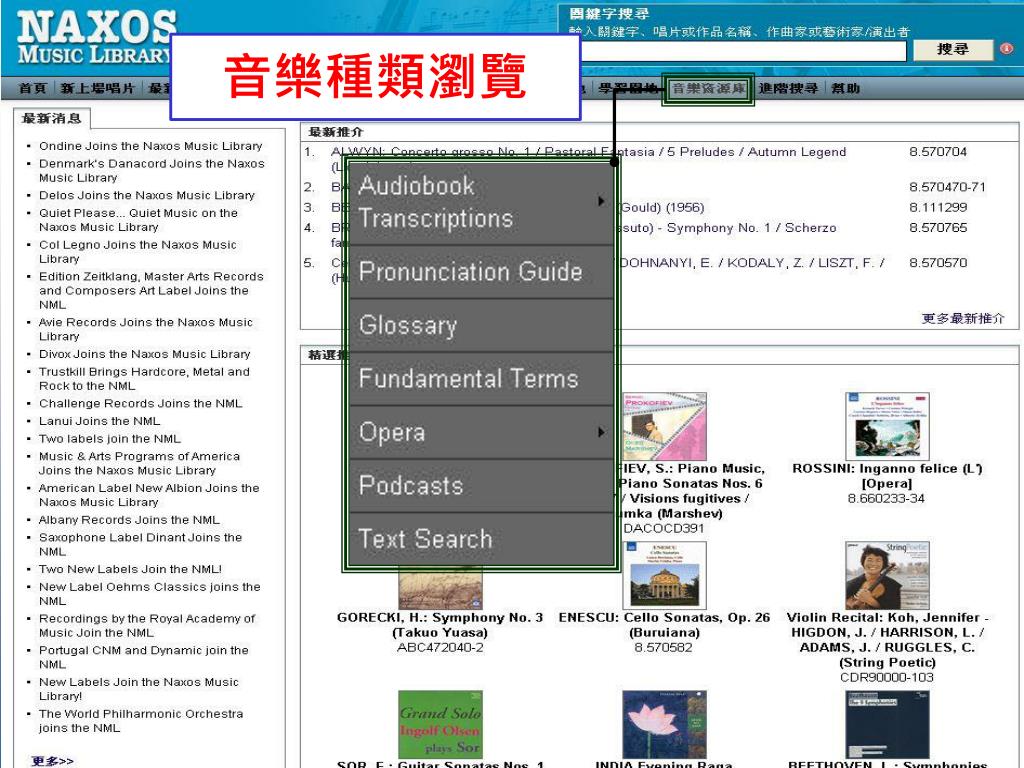Expand the Opera submenu arrow
Image resolution: width=1024 pixels, height=768 pixels.
(601, 432)
